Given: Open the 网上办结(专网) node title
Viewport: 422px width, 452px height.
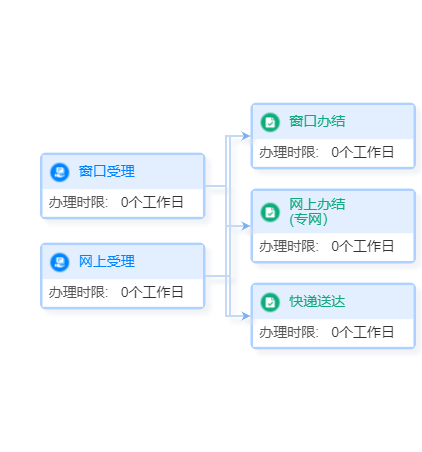Looking at the screenshot, I should point(317,212).
